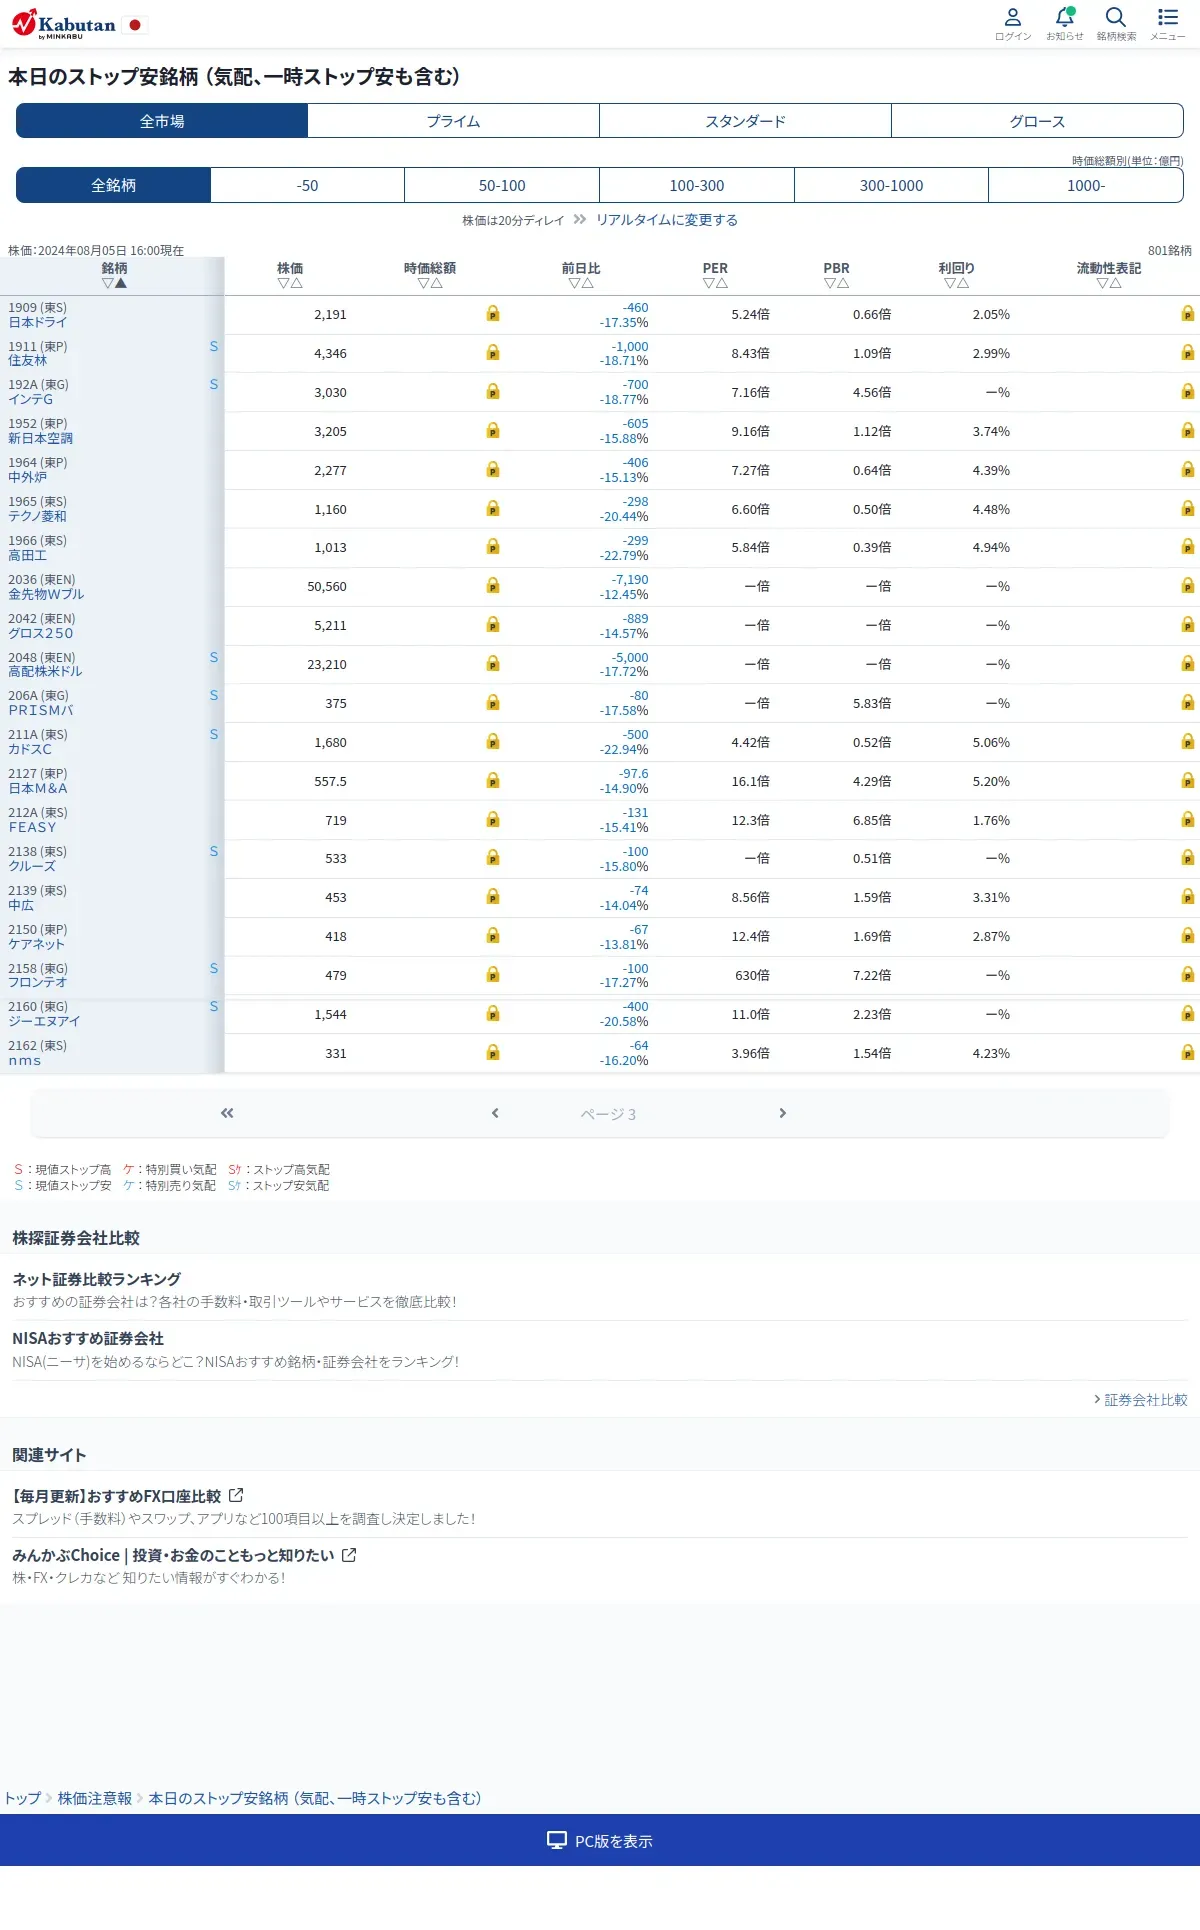Image resolution: width=1200 pixels, height=1930 pixels.
Task: Select the 300-1000 market cap filter
Action: pos(891,185)
